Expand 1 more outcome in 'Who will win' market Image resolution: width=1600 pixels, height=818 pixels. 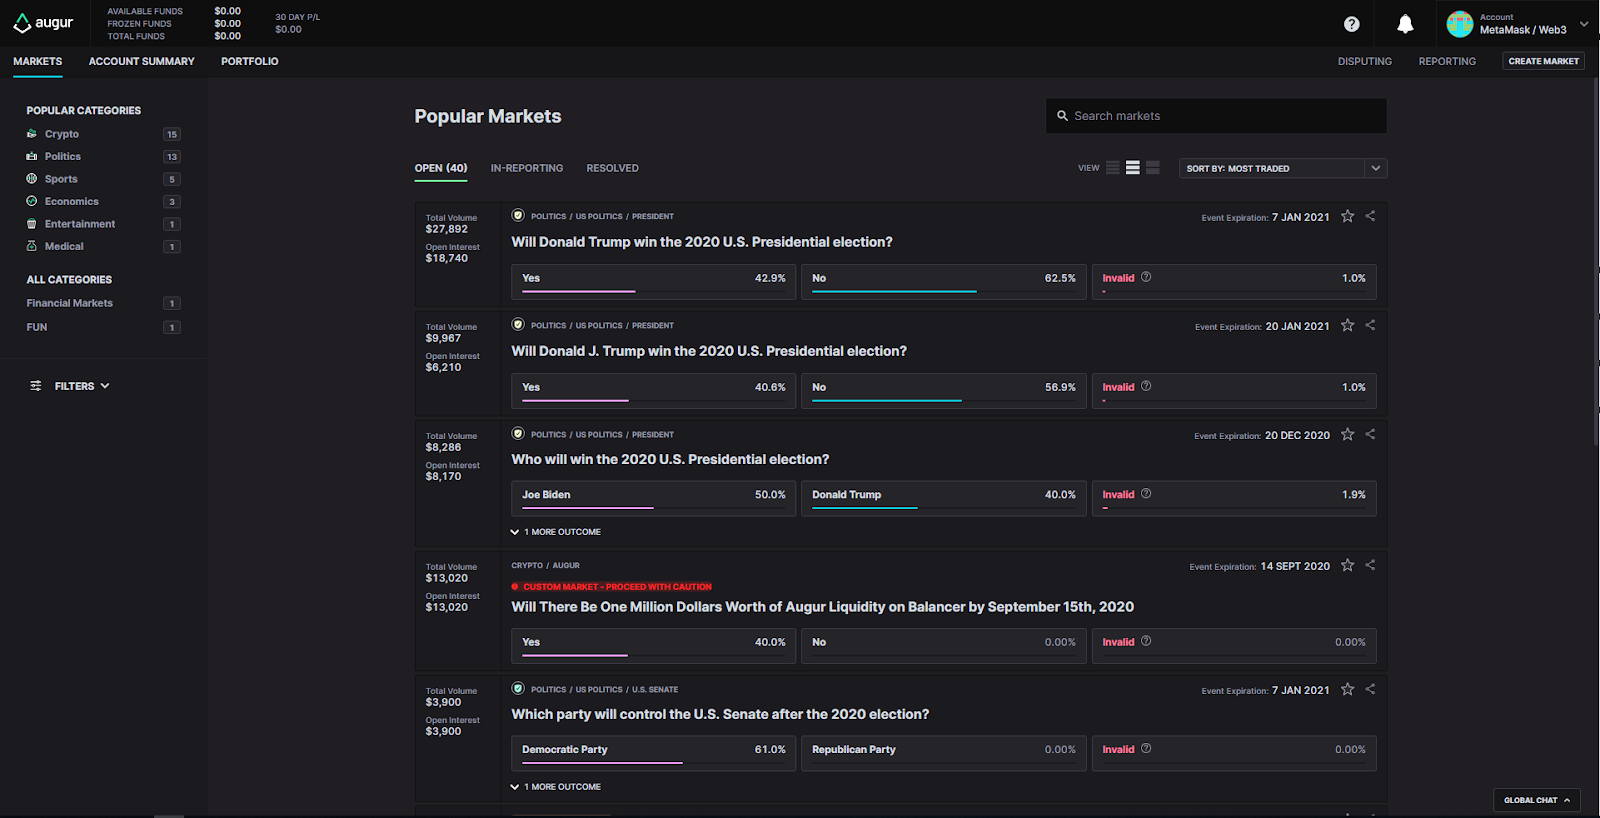pos(556,532)
